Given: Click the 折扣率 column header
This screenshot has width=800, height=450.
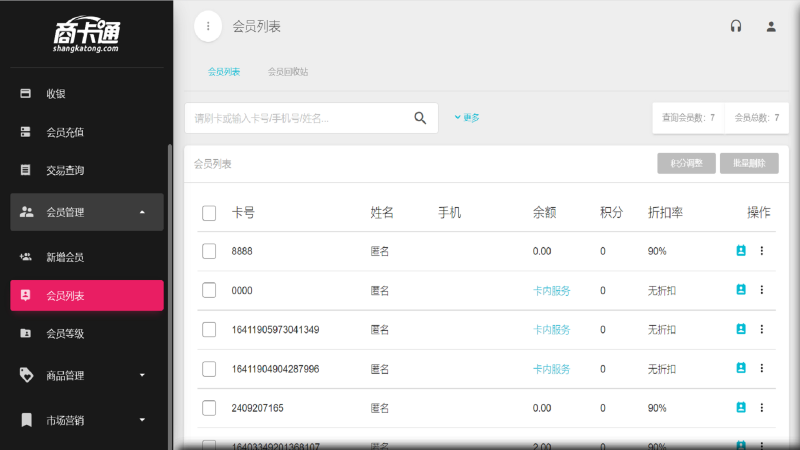Looking at the screenshot, I should pos(665,213).
